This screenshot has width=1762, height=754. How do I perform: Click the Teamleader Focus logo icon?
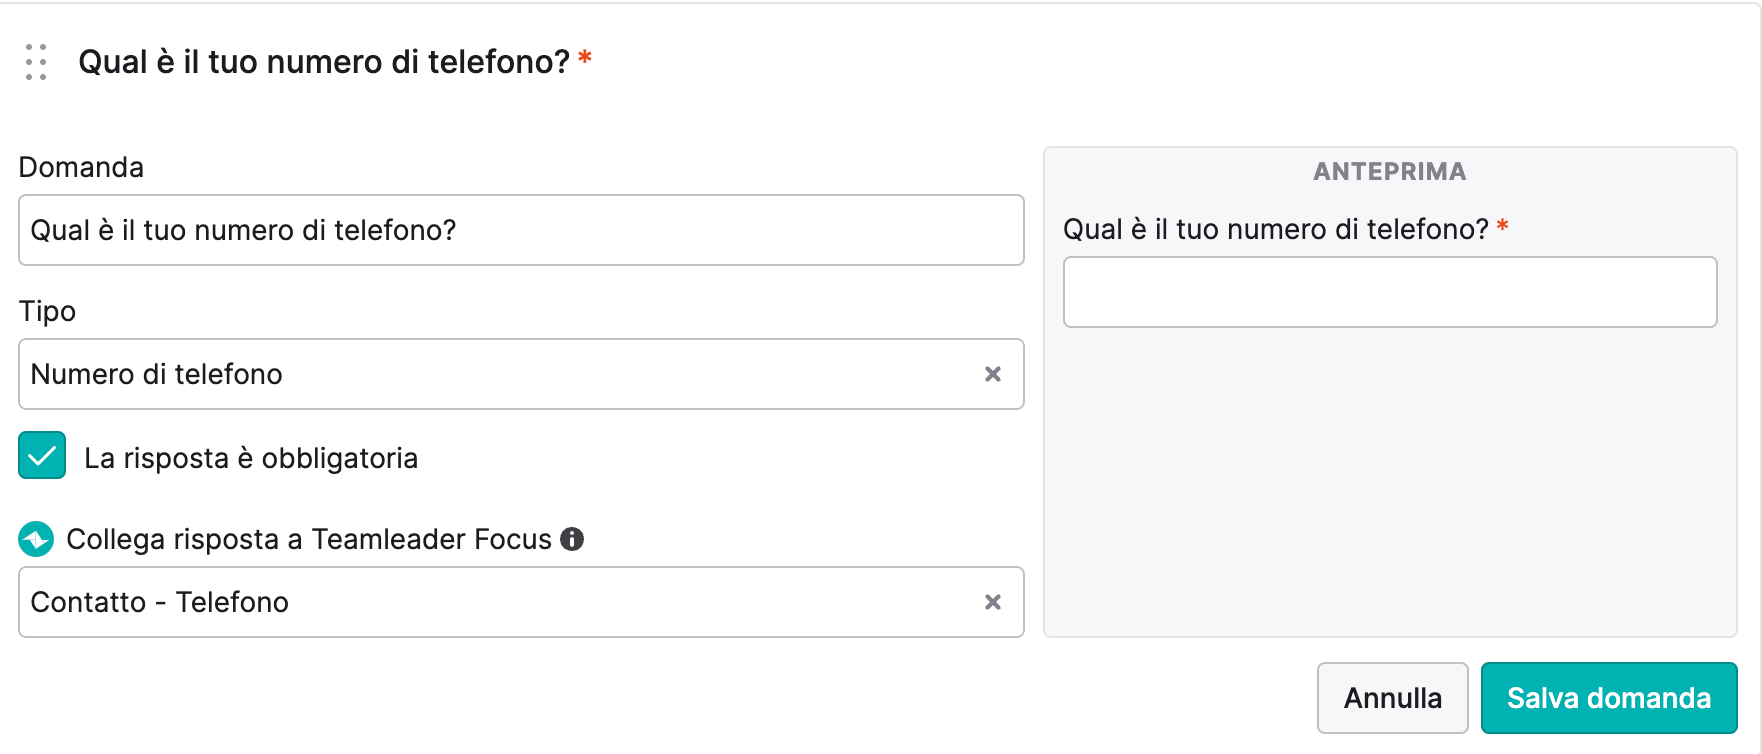tap(36, 539)
